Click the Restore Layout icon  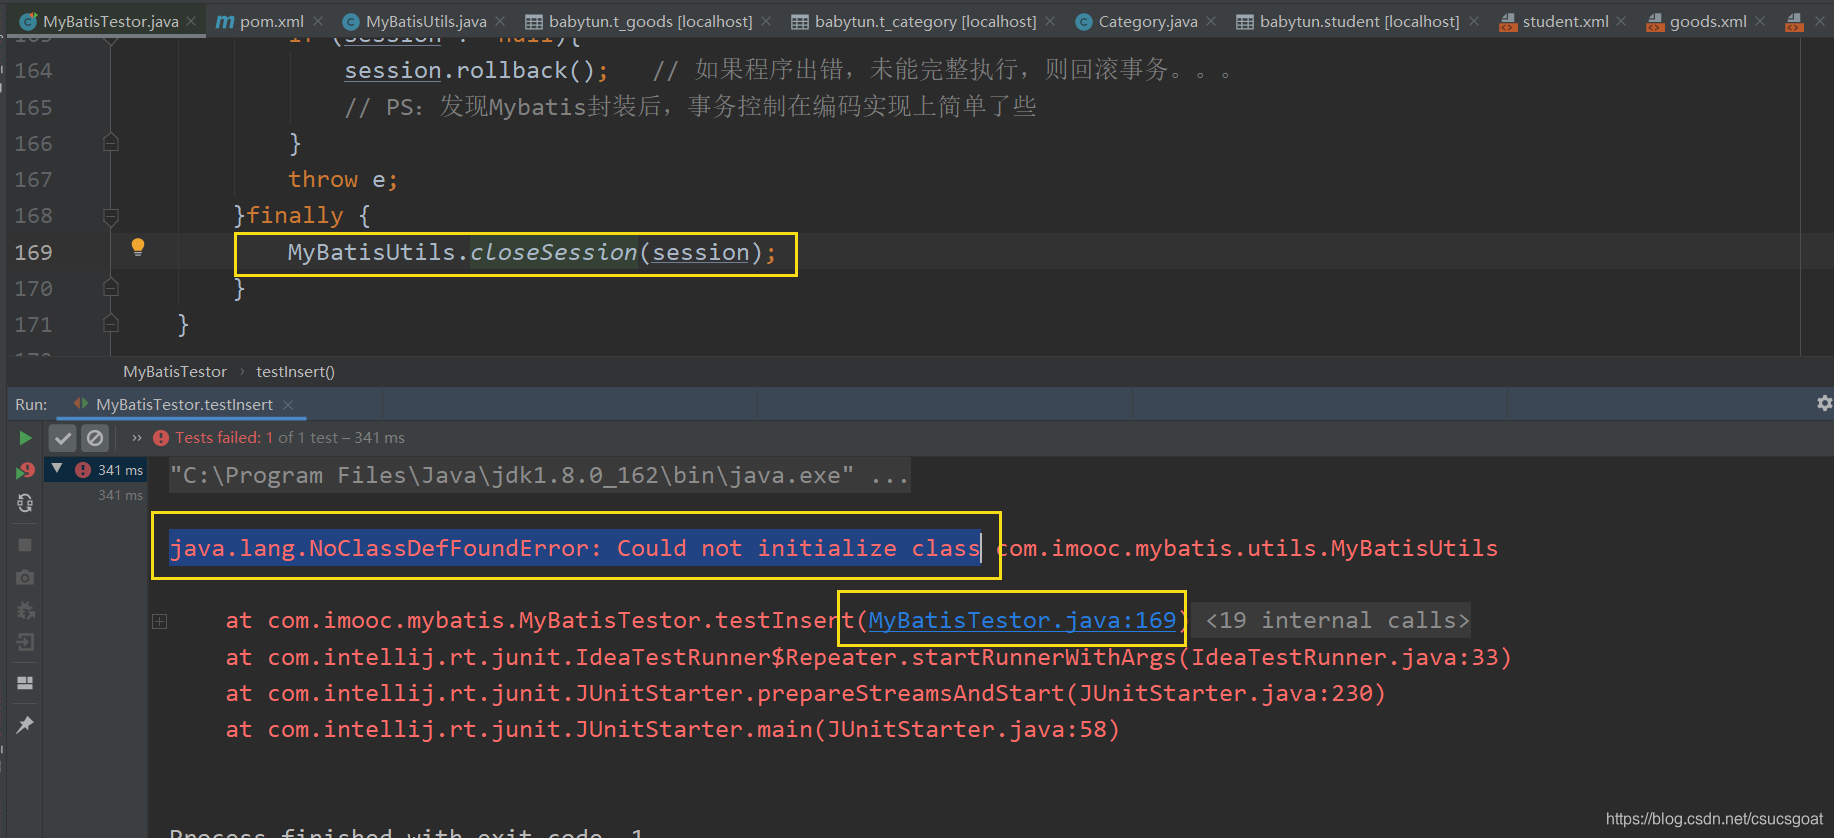pos(25,683)
